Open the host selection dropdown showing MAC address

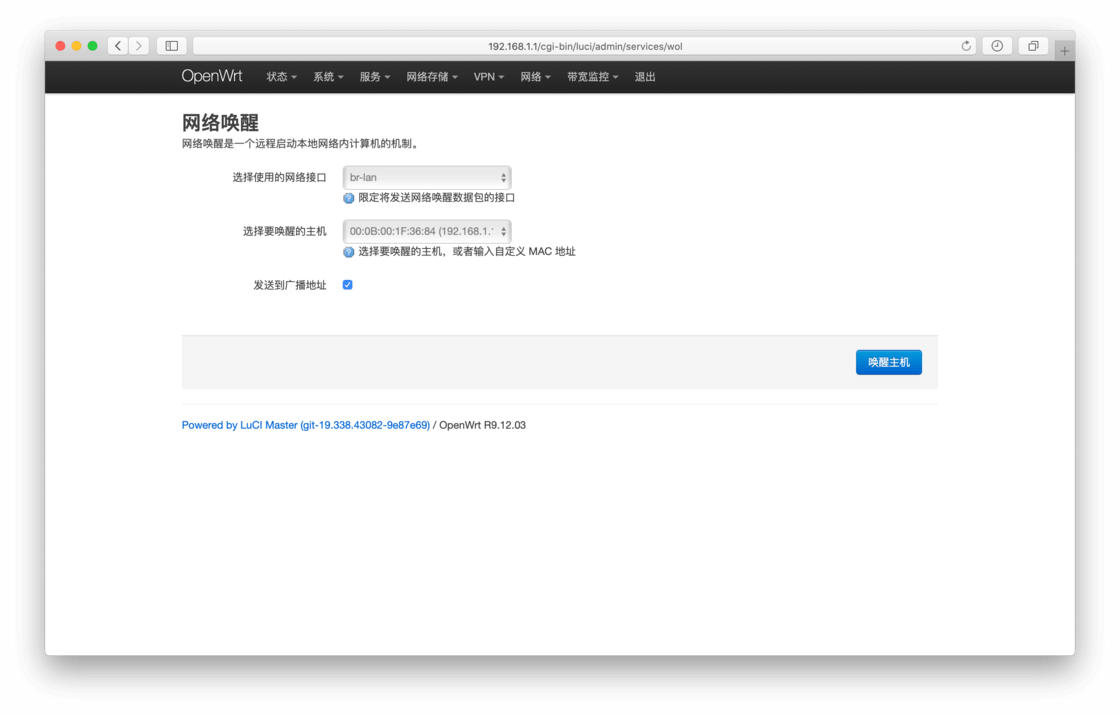pyautogui.click(x=427, y=231)
